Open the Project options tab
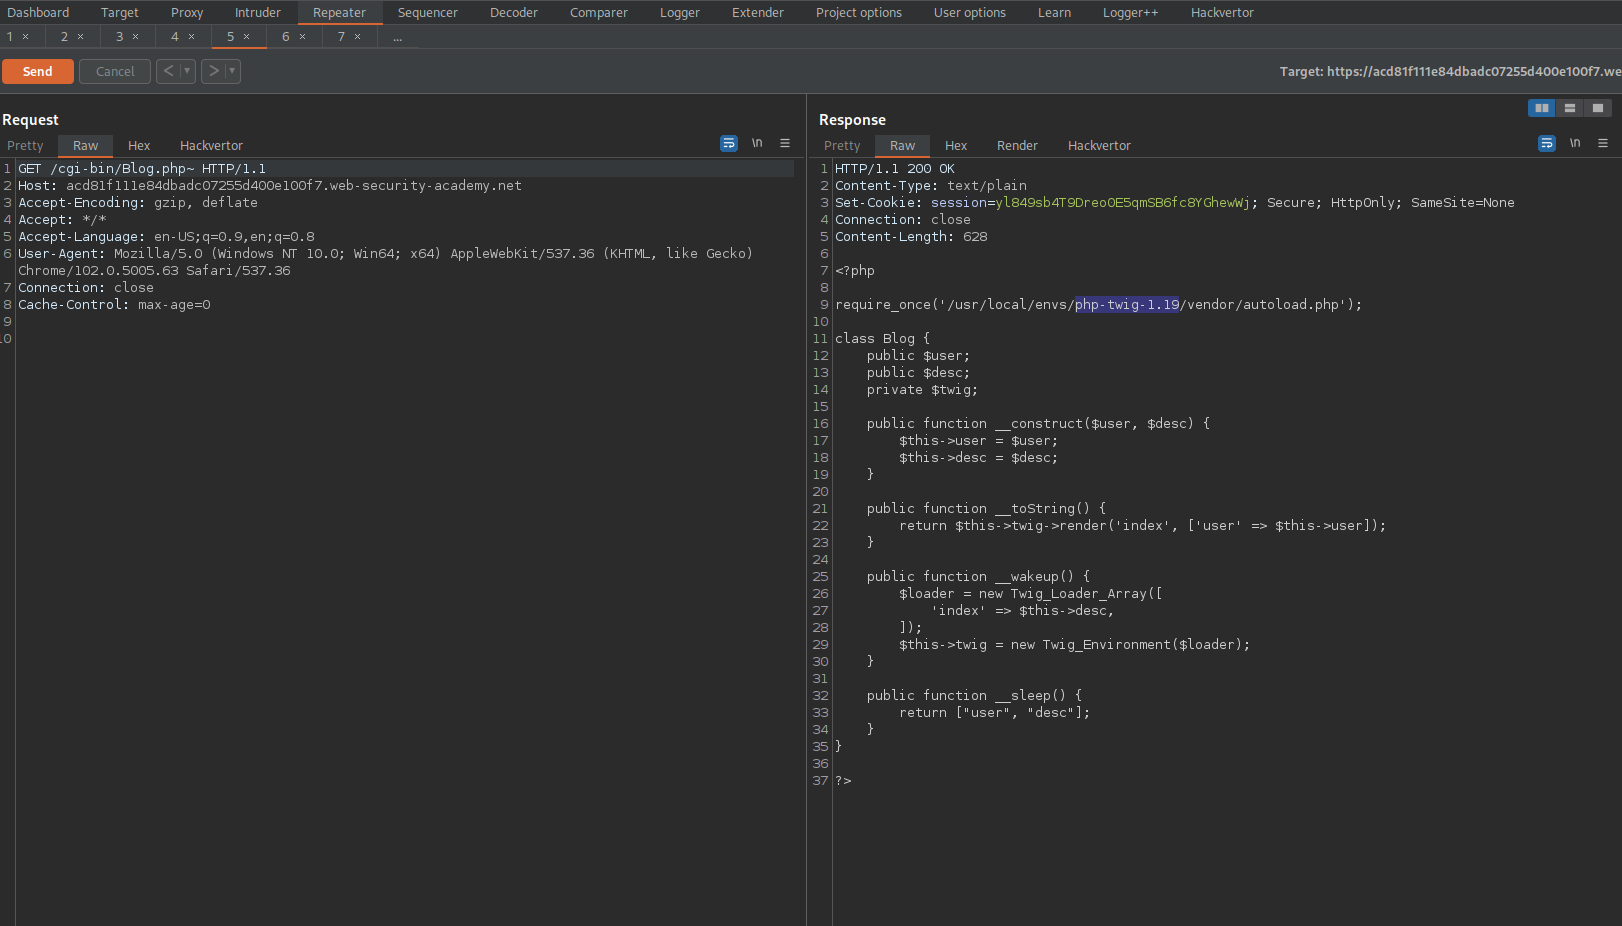This screenshot has height=926, width=1622. pyautogui.click(x=859, y=13)
